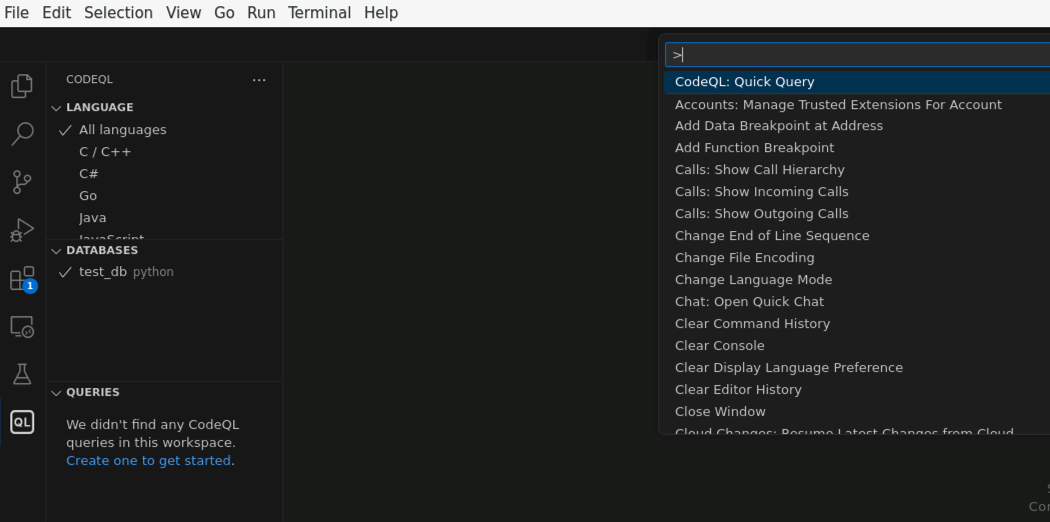Choose Change Language Mode command

point(856,280)
